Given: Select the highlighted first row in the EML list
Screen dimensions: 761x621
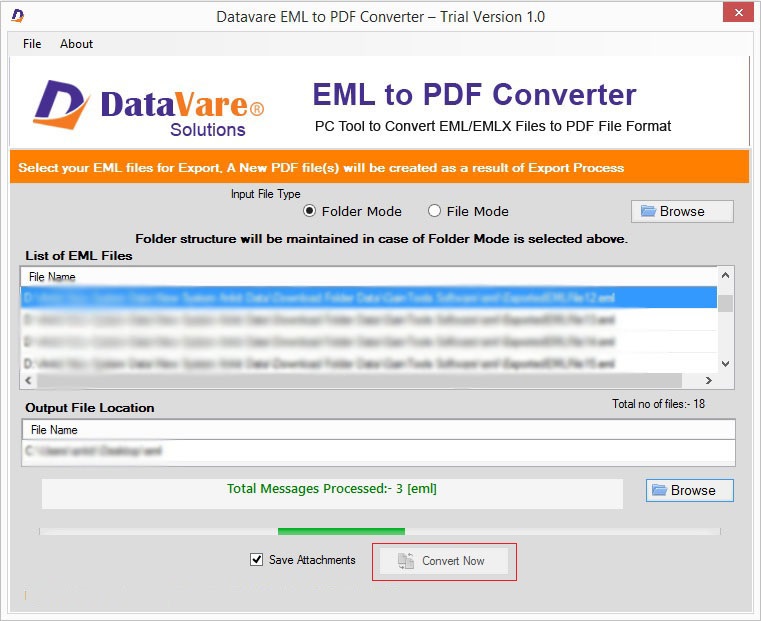Looking at the screenshot, I should [368, 297].
